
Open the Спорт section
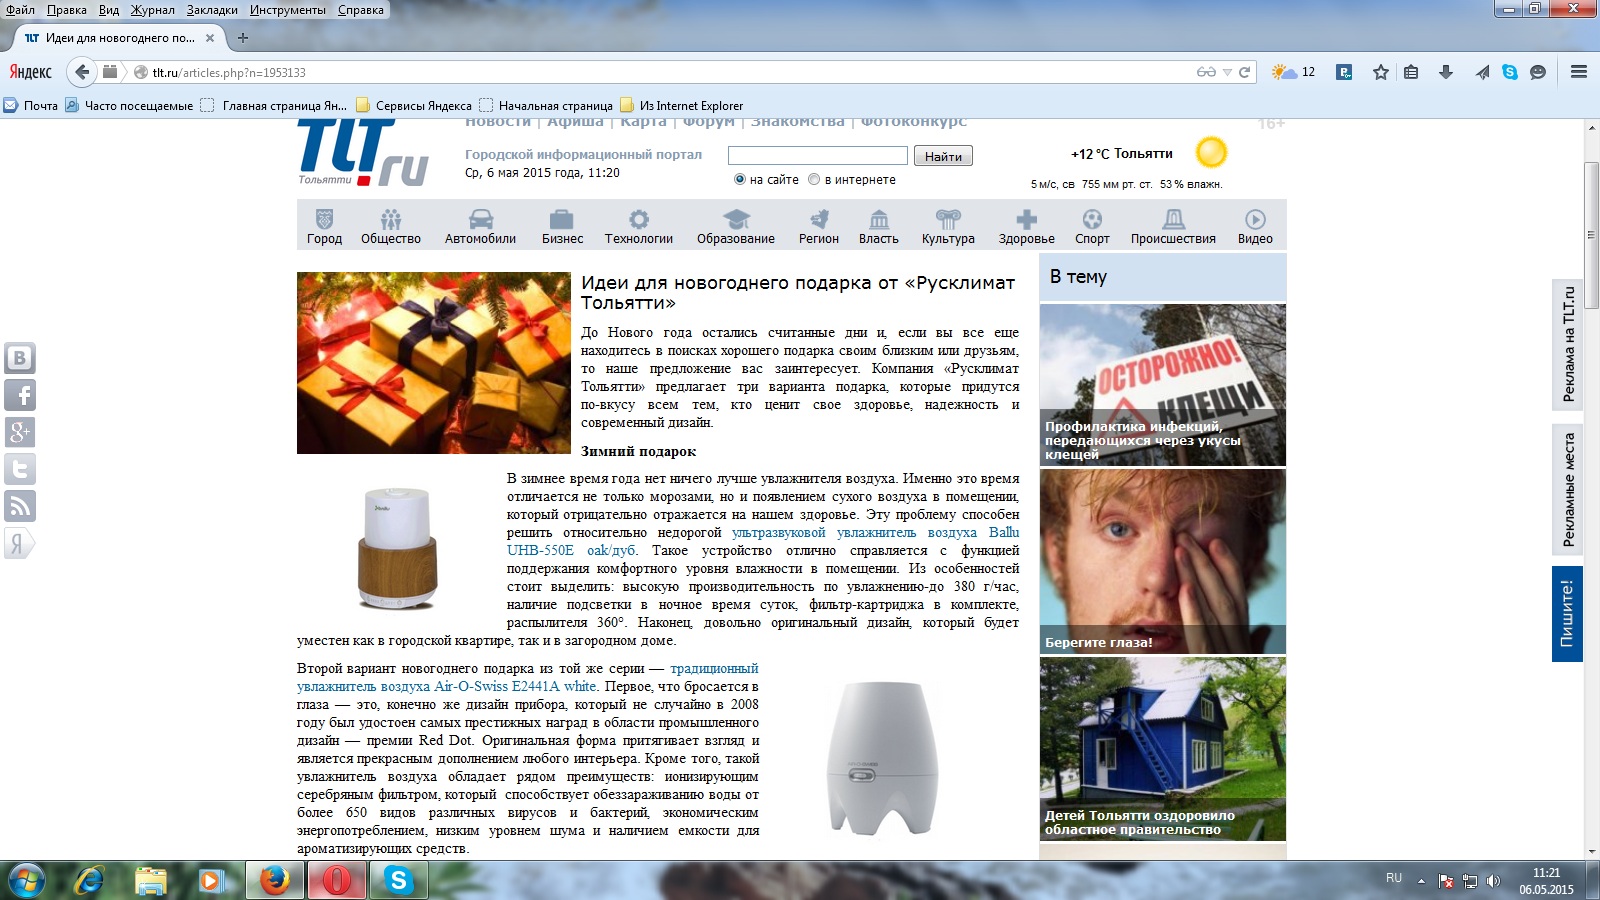click(x=1092, y=227)
